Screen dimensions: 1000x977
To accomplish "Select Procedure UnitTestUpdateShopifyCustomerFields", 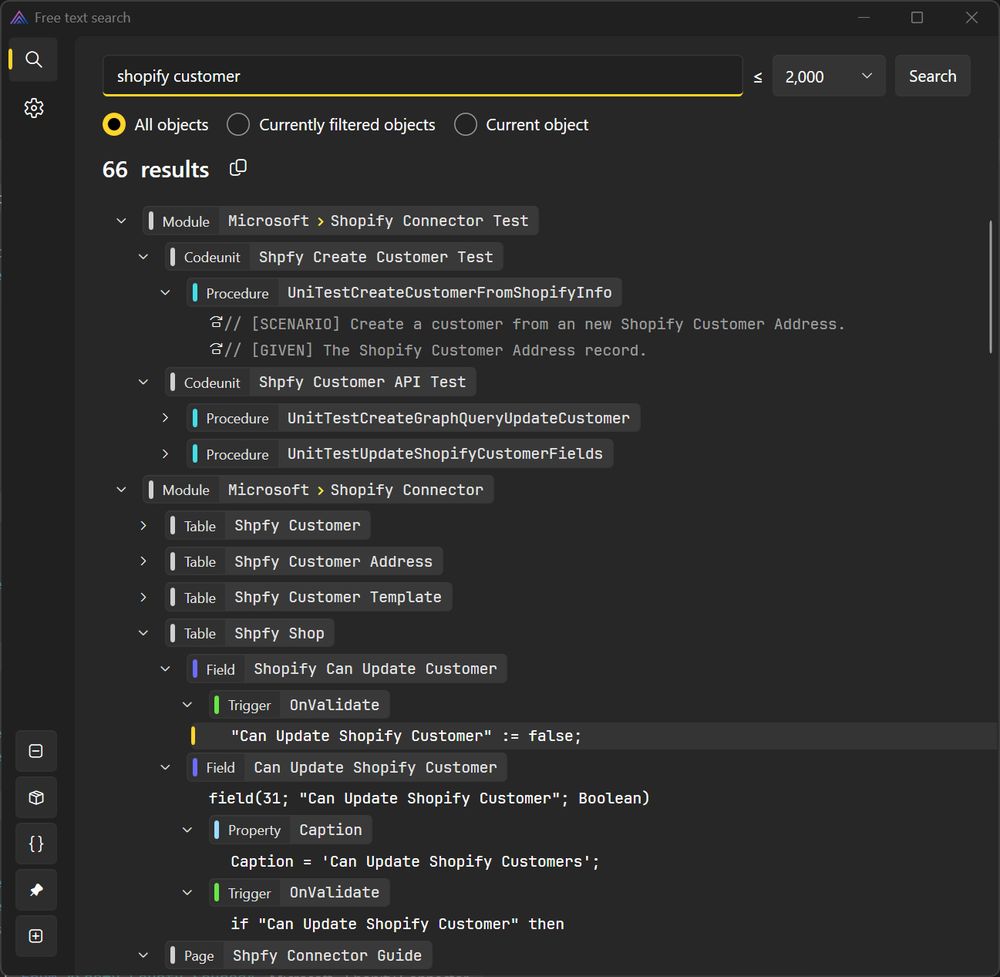I will coord(399,453).
